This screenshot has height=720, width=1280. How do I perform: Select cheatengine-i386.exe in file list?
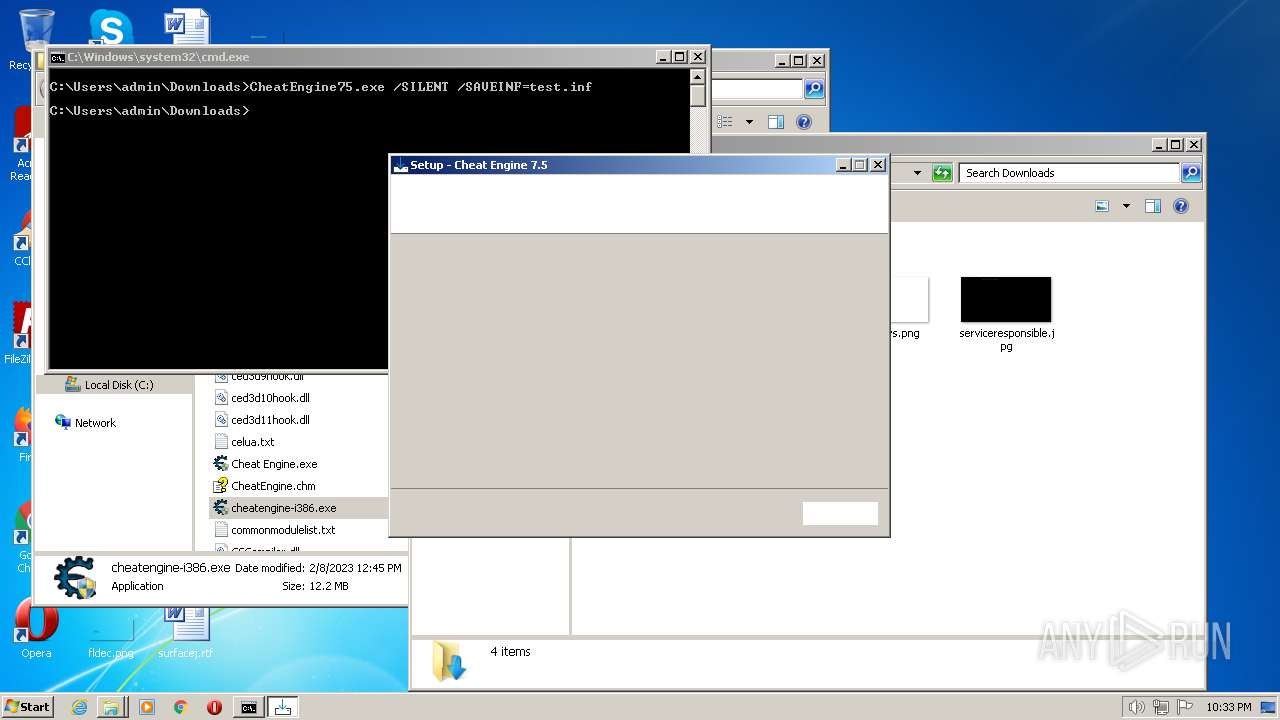coord(284,508)
